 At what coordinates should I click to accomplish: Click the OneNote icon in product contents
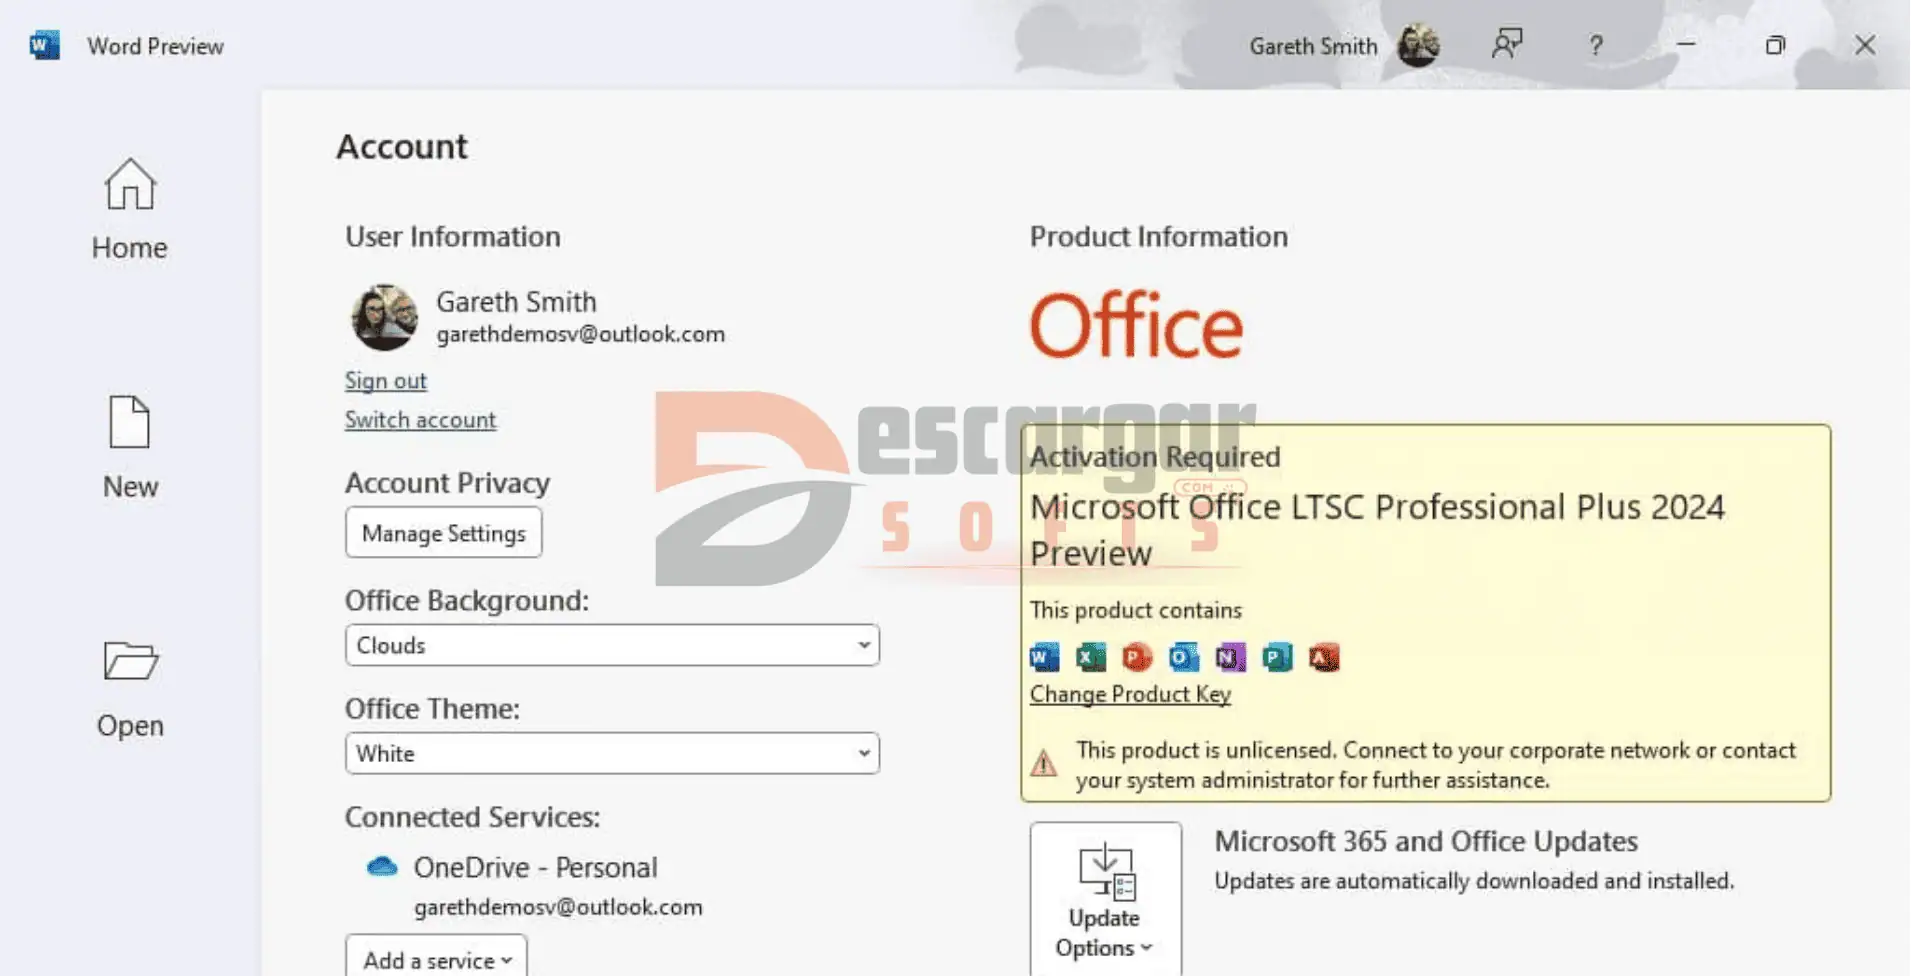pos(1231,657)
